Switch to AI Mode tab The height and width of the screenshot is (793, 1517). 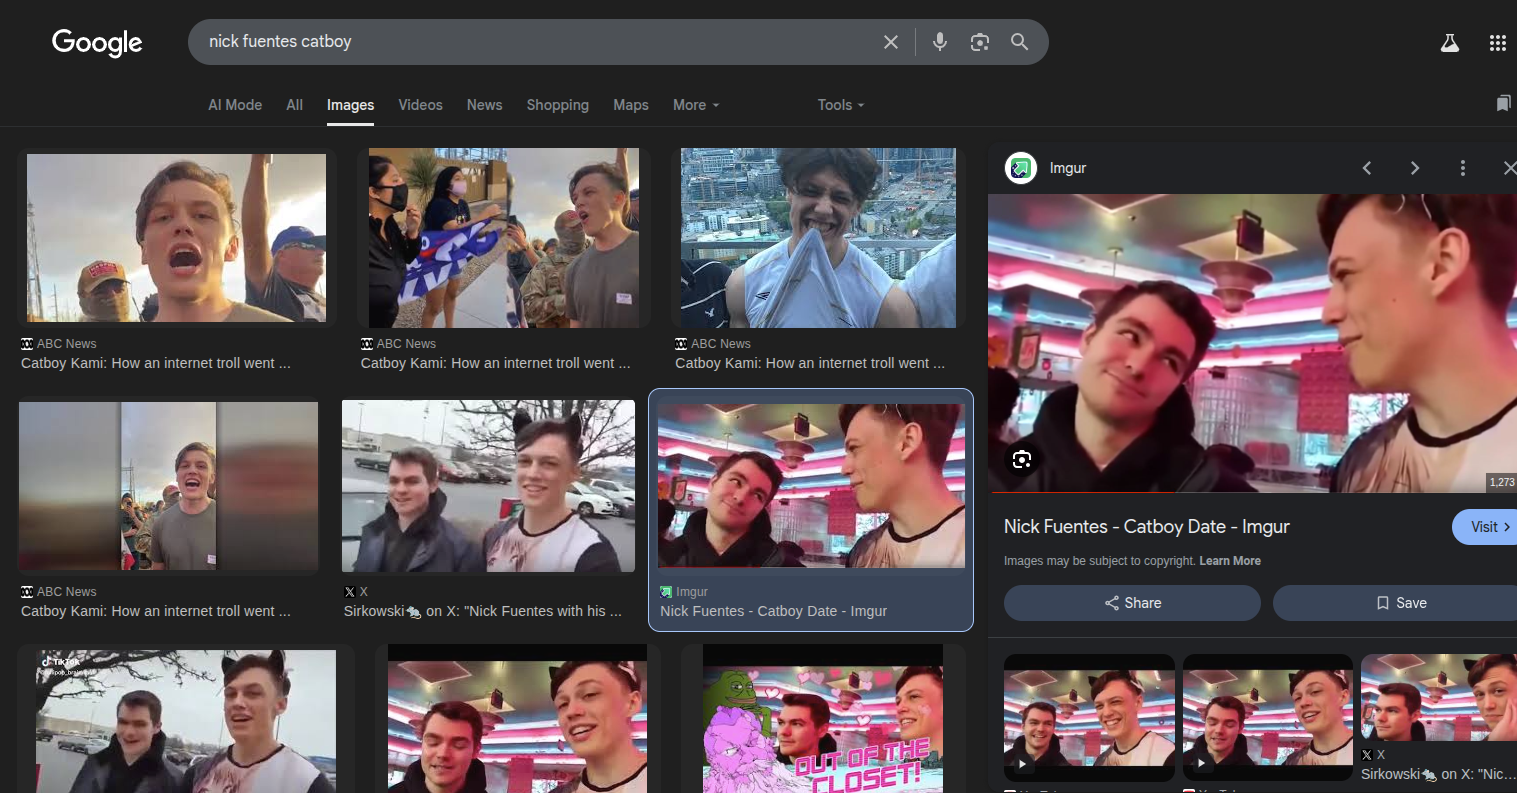pyautogui.click(x=235, y=105)
